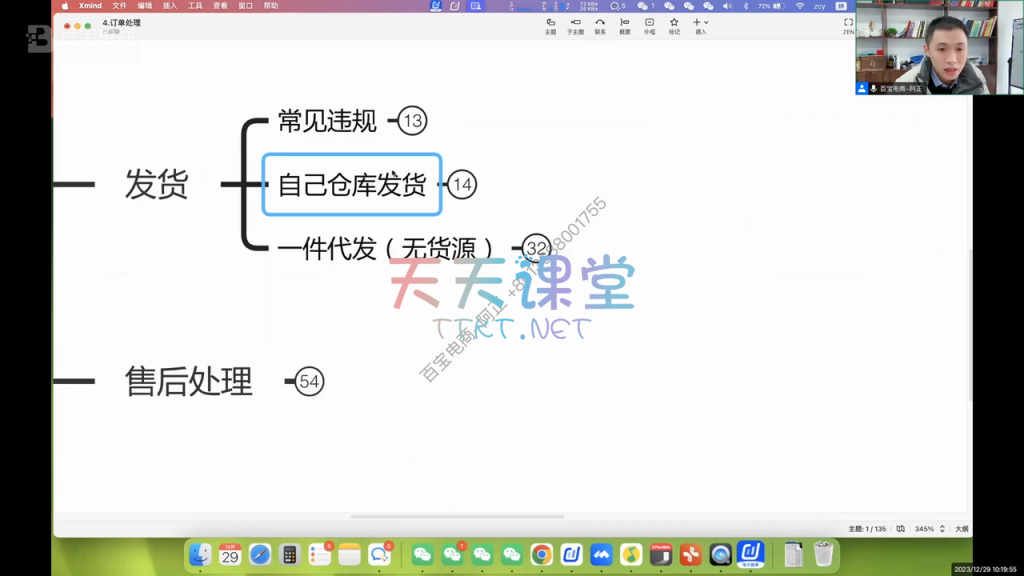This screenshot has height=576, width=1024.
Task: Open the 插入 (Insert) toolbar dropdown
Action: pyautogui.click(x=700, y=24)
